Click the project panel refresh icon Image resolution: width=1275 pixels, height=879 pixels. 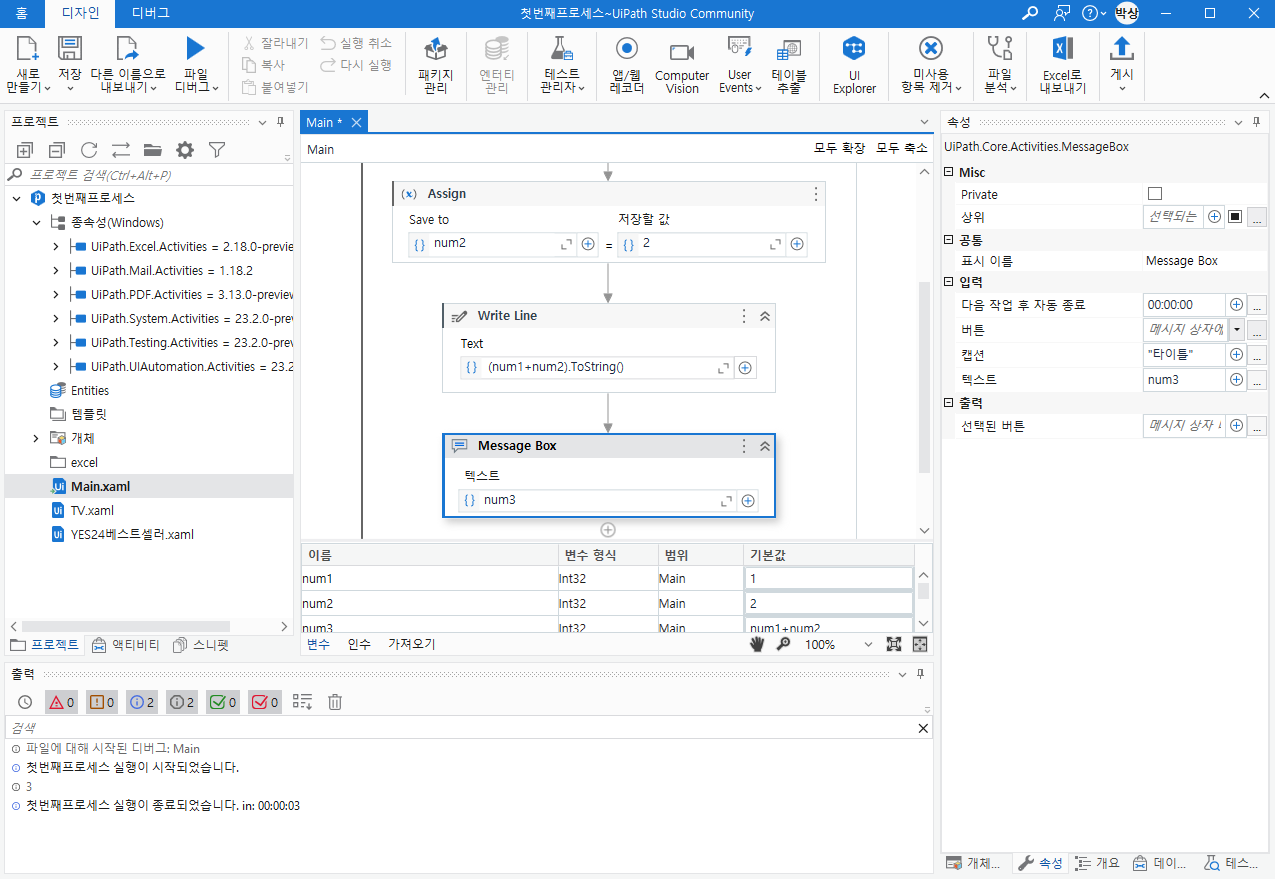[89, 150]
